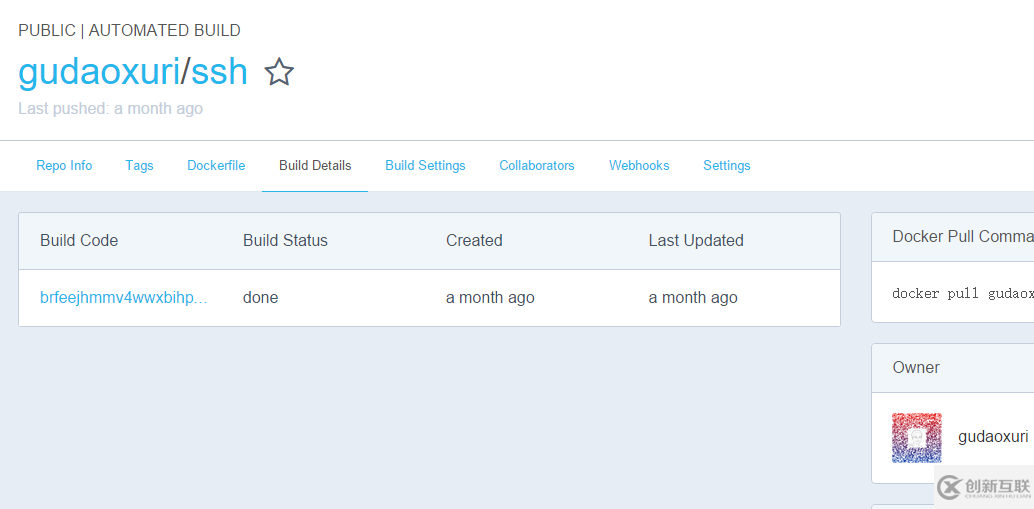The width and height of the screenshot is (1034, 509).
Task: Select the Build Details tab
Action: [x=315, y=165]
